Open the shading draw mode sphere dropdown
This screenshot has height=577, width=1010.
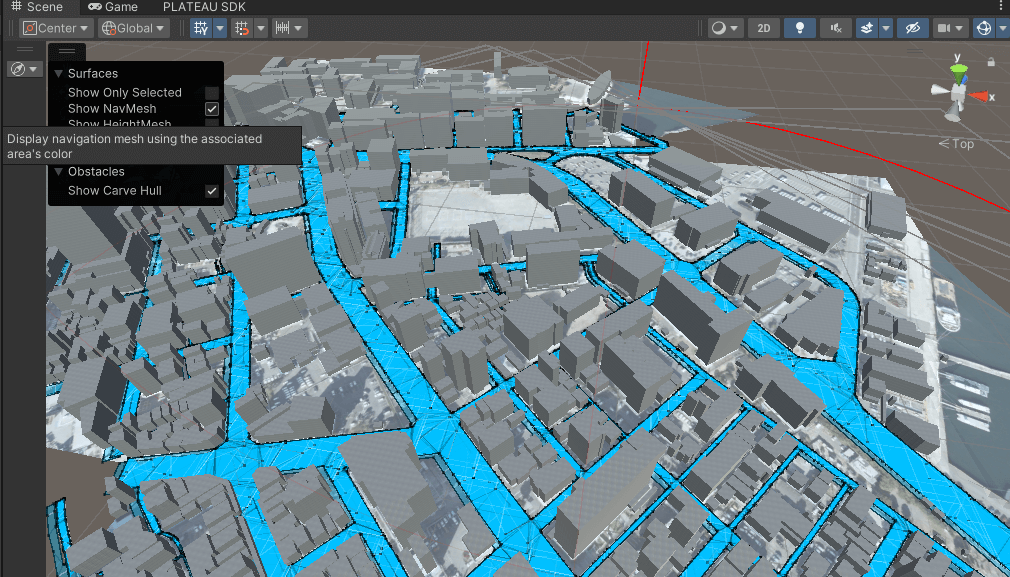pyautogui.click(x=725, y=28)
